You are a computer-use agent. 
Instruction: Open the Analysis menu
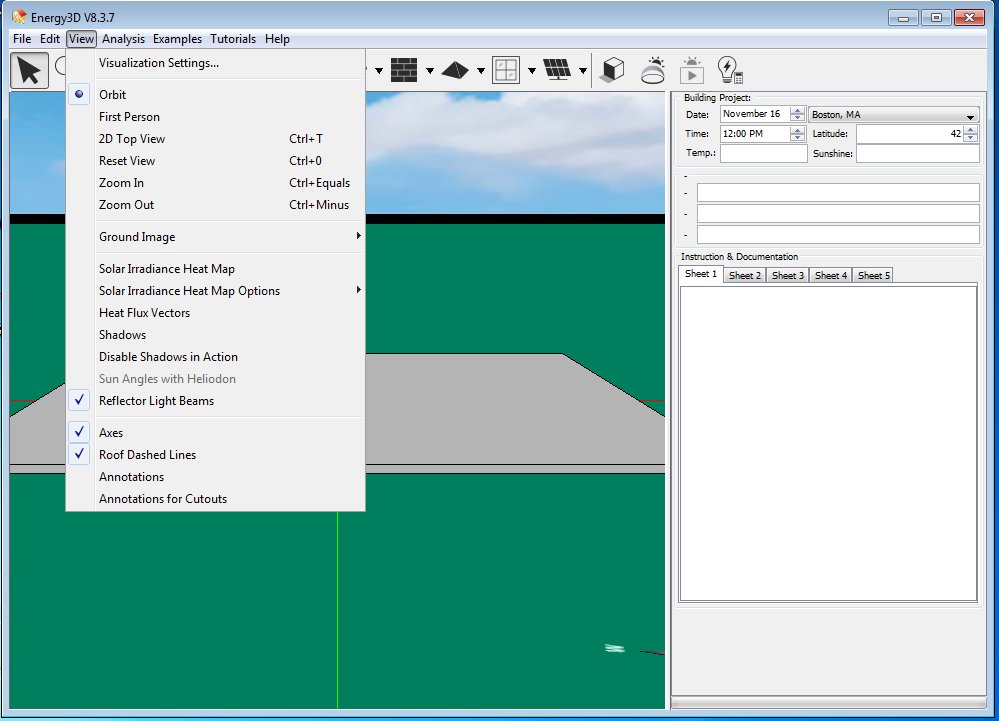coord(123,39)
